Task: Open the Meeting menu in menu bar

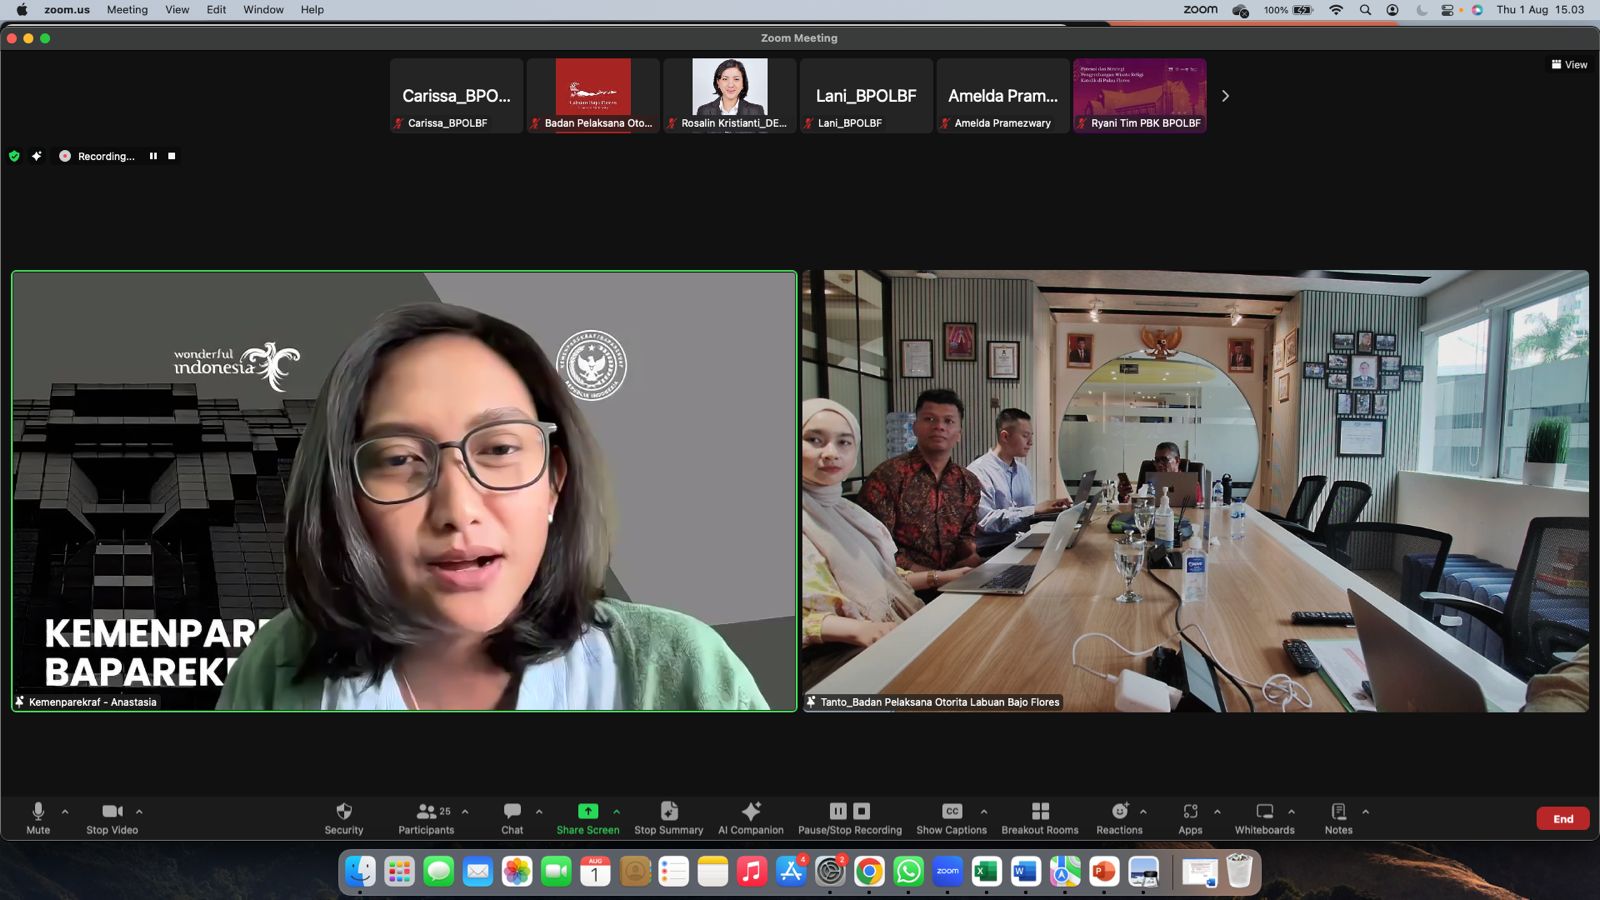Action: click(127, 10)
